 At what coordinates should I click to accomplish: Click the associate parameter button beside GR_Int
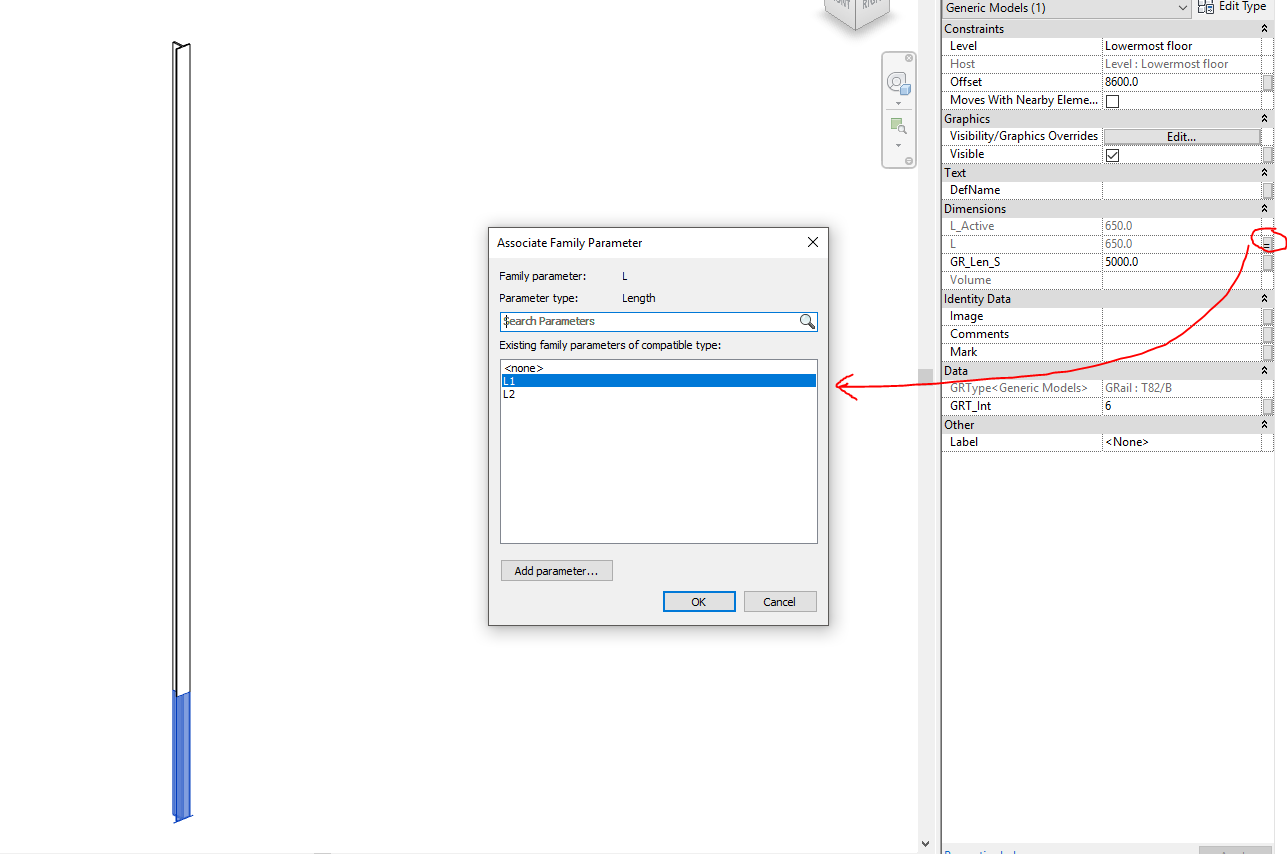click(x=1269, y=406)
